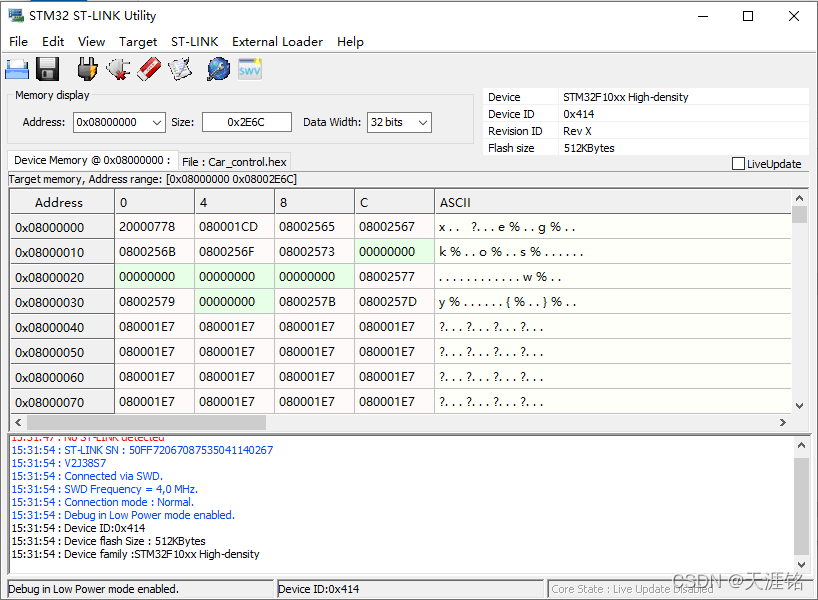The width and height of the screenshot is (818, 600).
Task: Click column header 0
Action: point(154,202)
